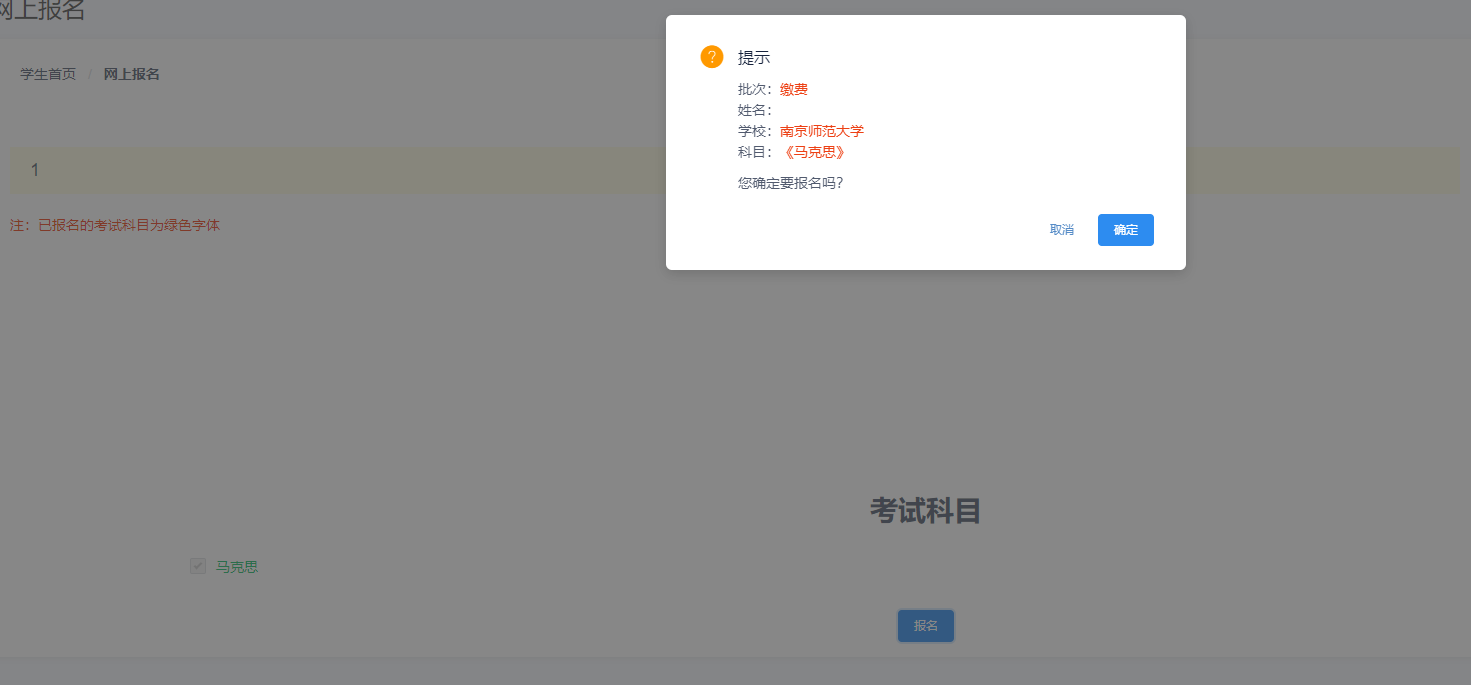The image size is (1471, 685).
Task: Select the red 缴费 batch value
Action: tap(794, 90)
